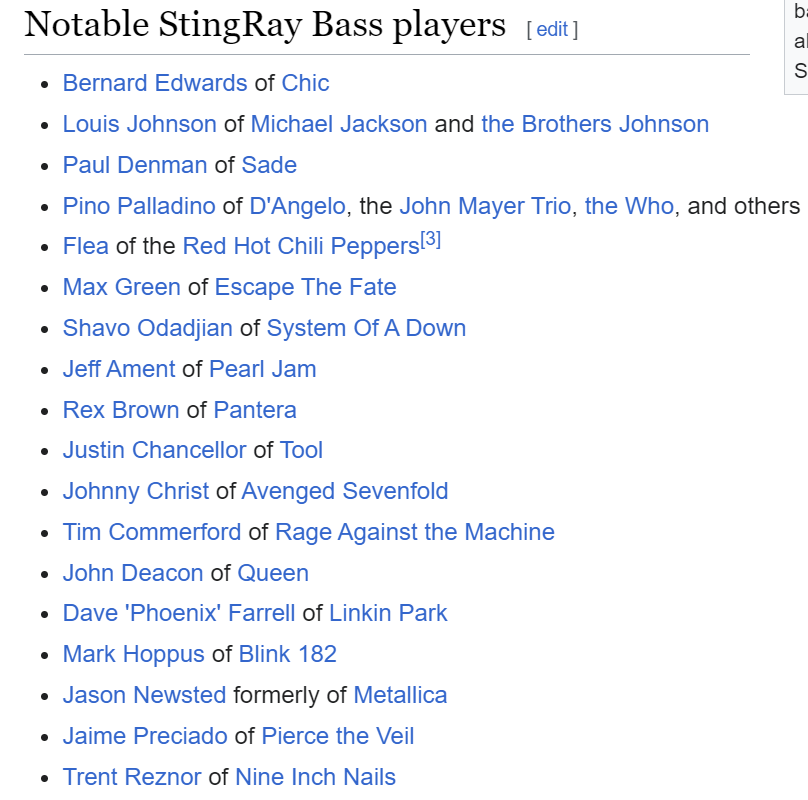Image resolution: width=808 pixels, height=800 pixels.
Task: Open the Brothers Johnson link
Action: 595,124
